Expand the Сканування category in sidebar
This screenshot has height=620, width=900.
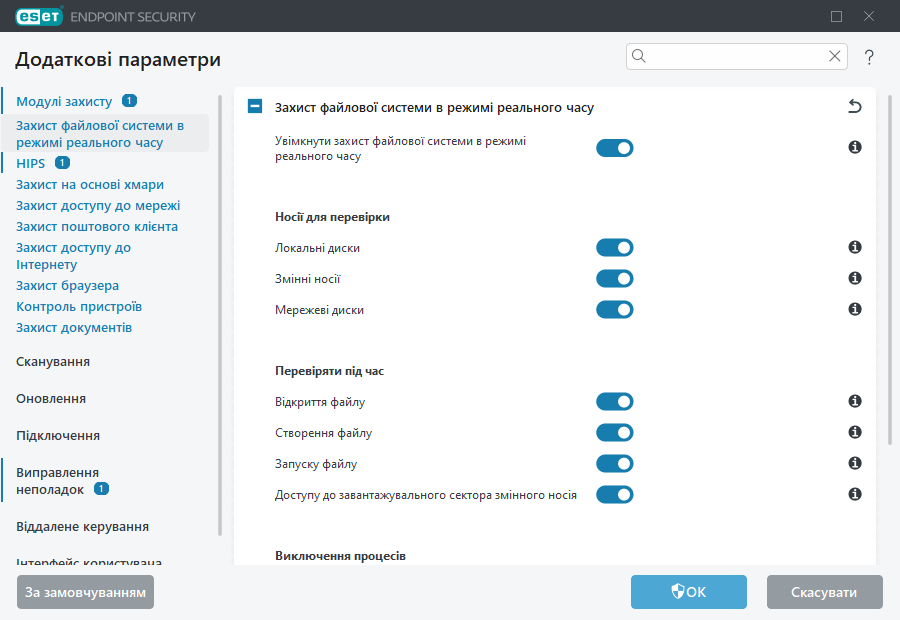pyautogui.click(x=53, y=362)
